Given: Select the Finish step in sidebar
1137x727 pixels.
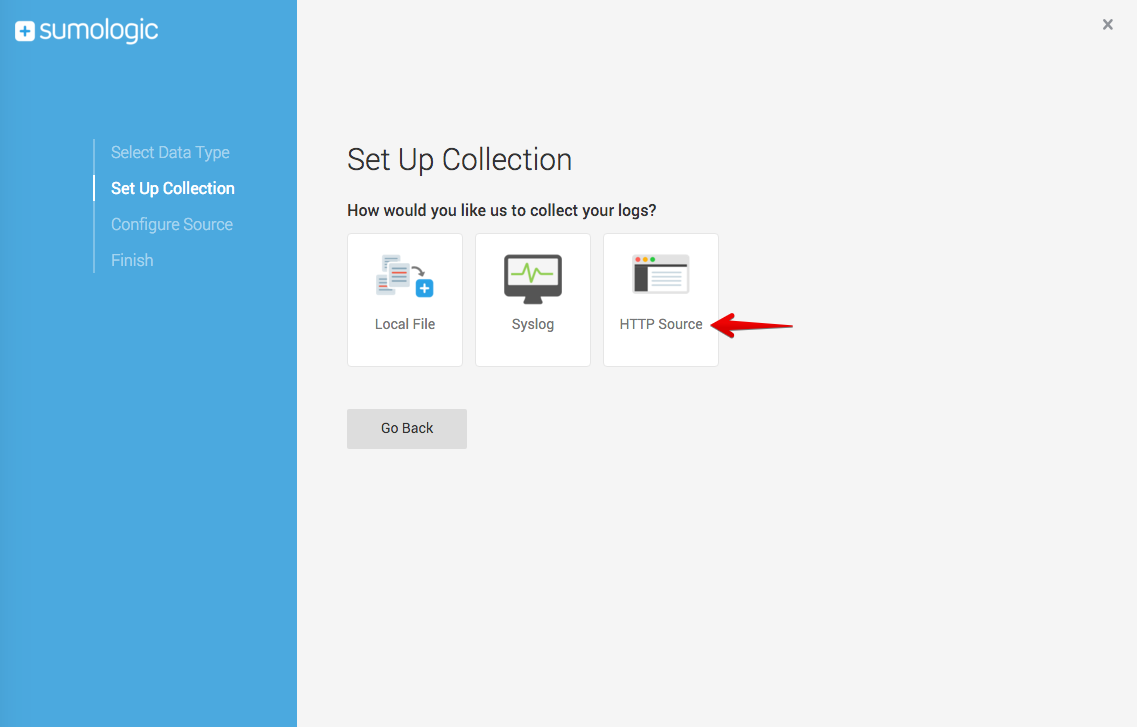Looking at the screenshot, I should [x=132, y=260].
